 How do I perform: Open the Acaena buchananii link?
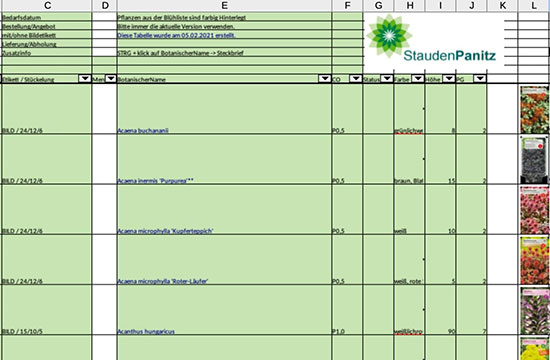[143, 131]
